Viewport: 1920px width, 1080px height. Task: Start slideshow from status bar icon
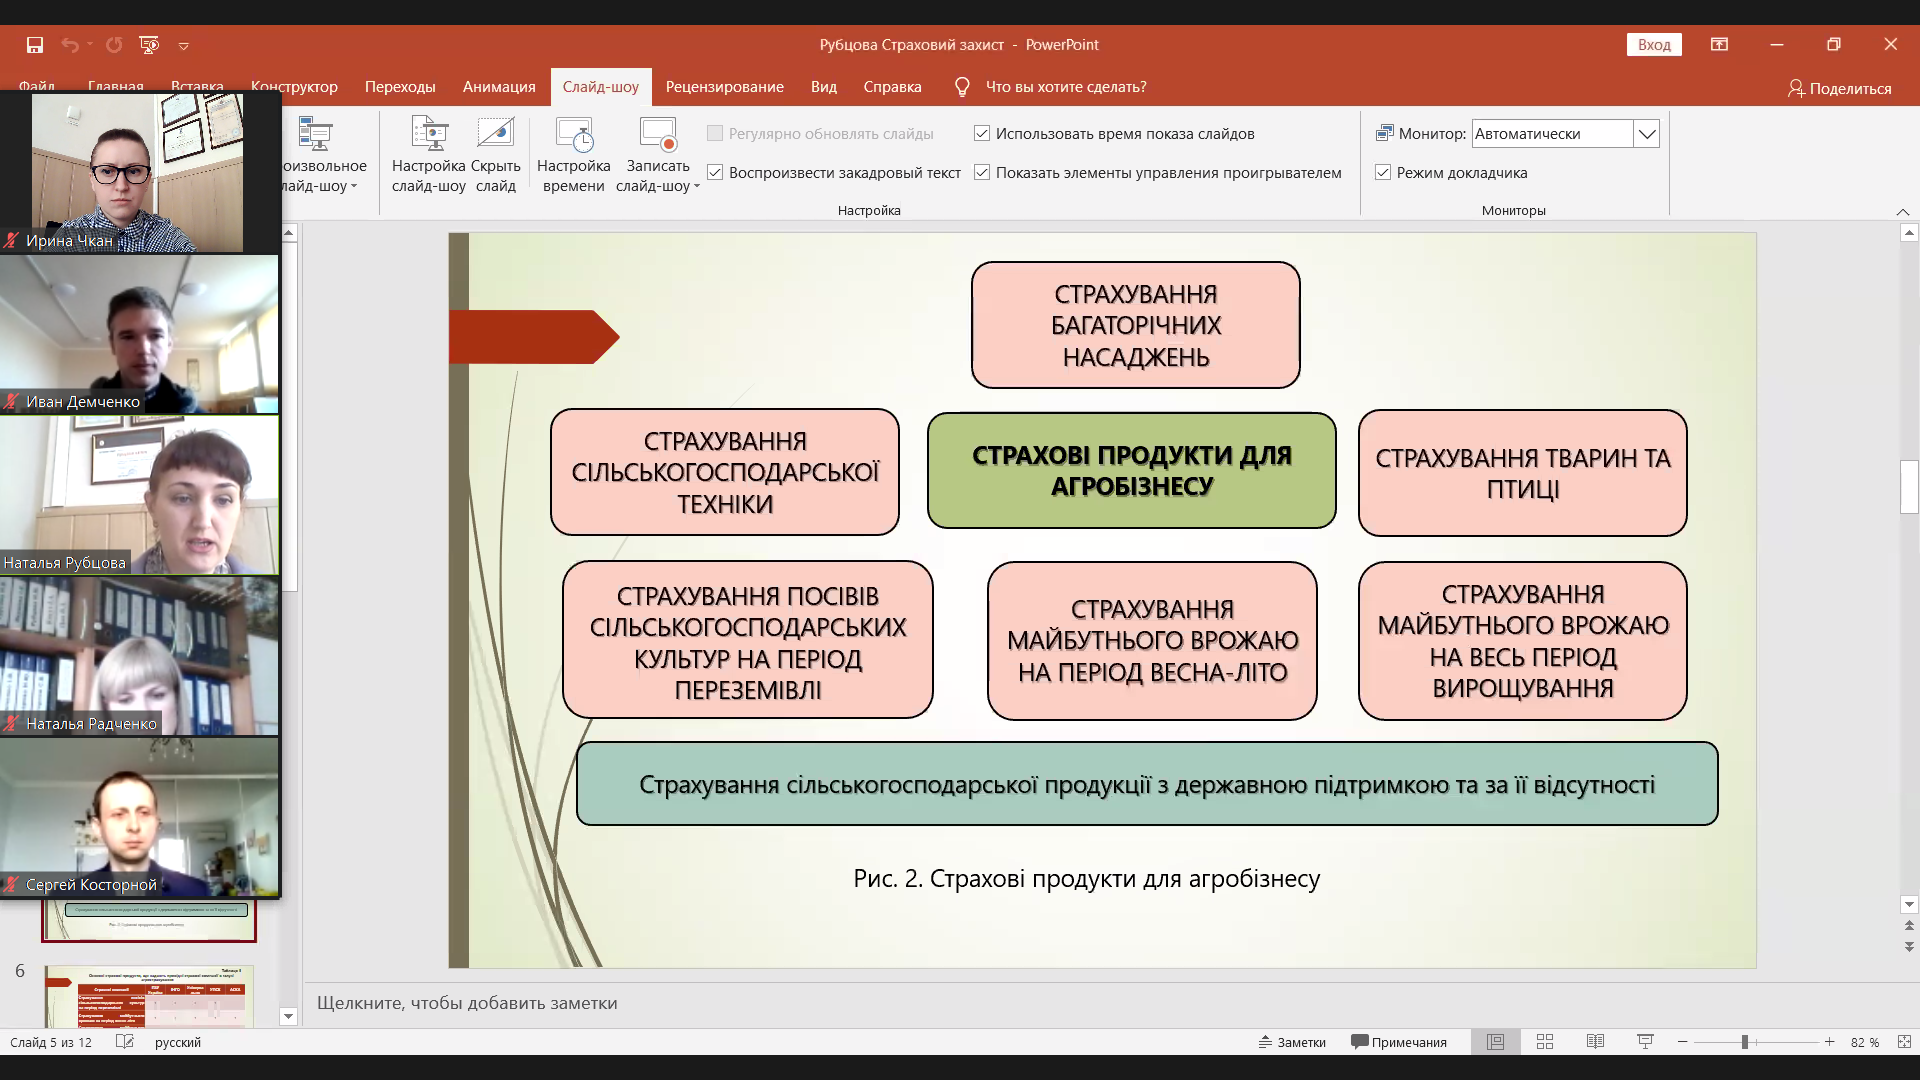[1645, 1042]
